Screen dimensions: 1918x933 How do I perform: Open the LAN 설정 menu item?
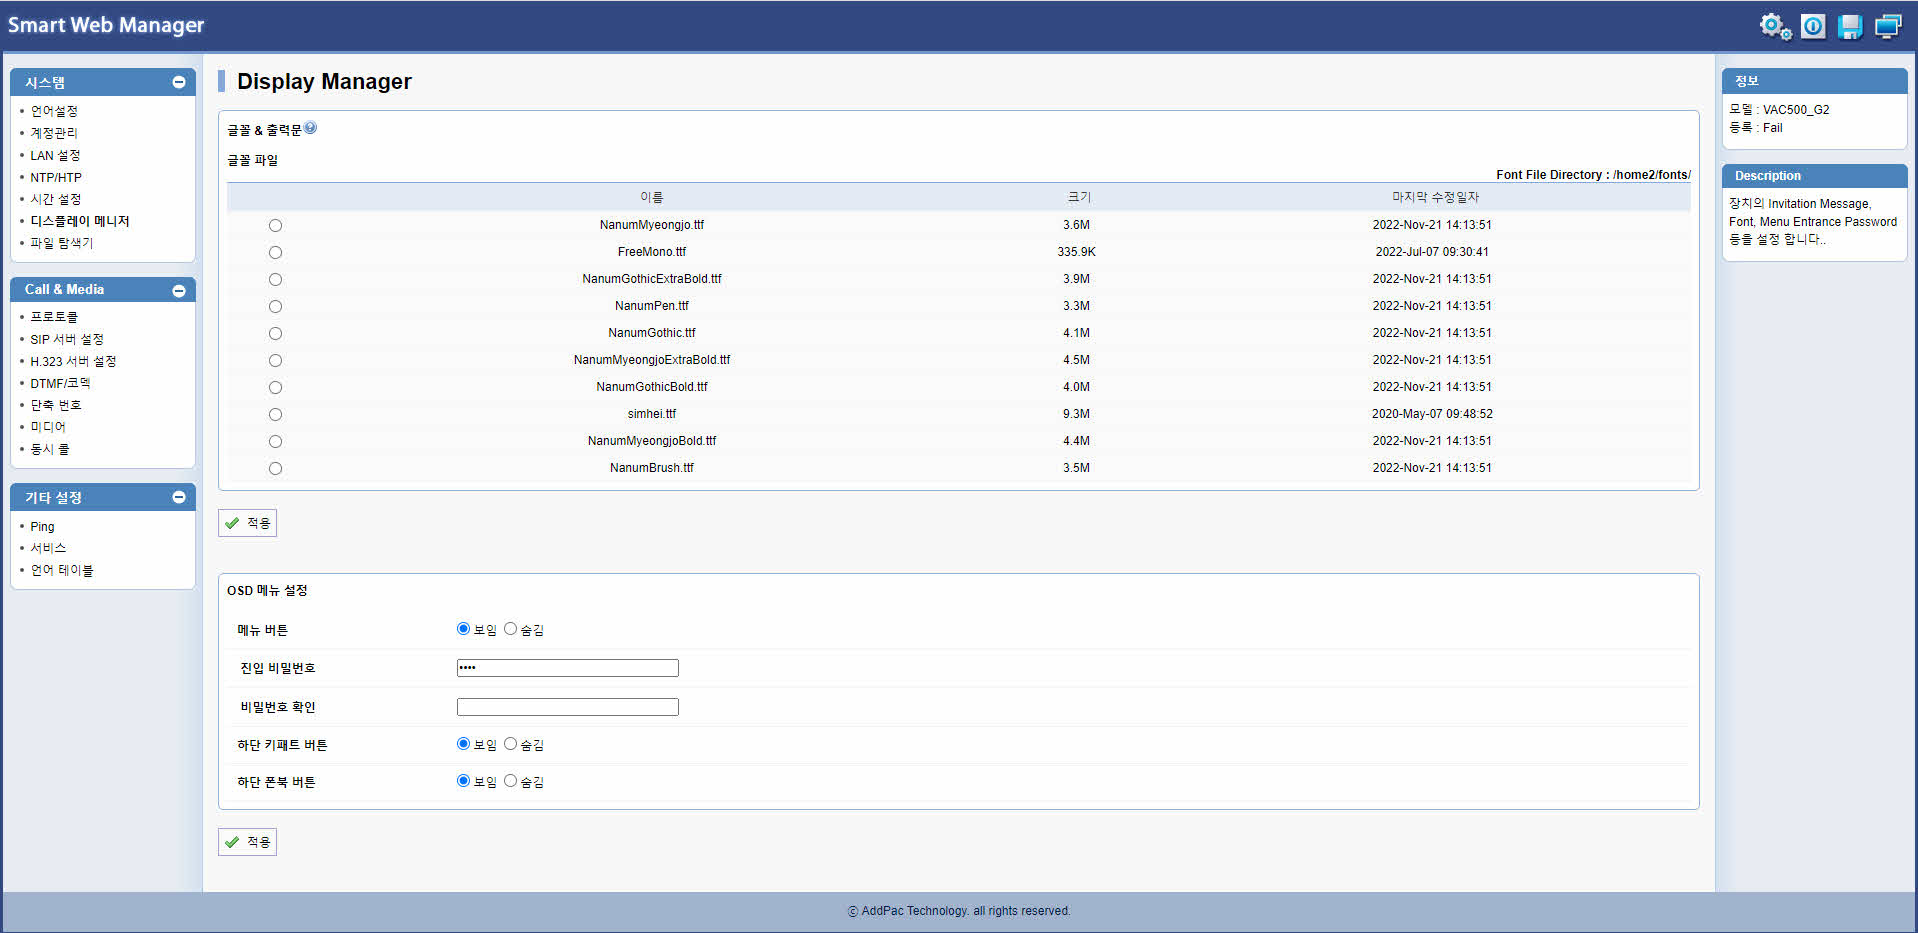point(55,155)
